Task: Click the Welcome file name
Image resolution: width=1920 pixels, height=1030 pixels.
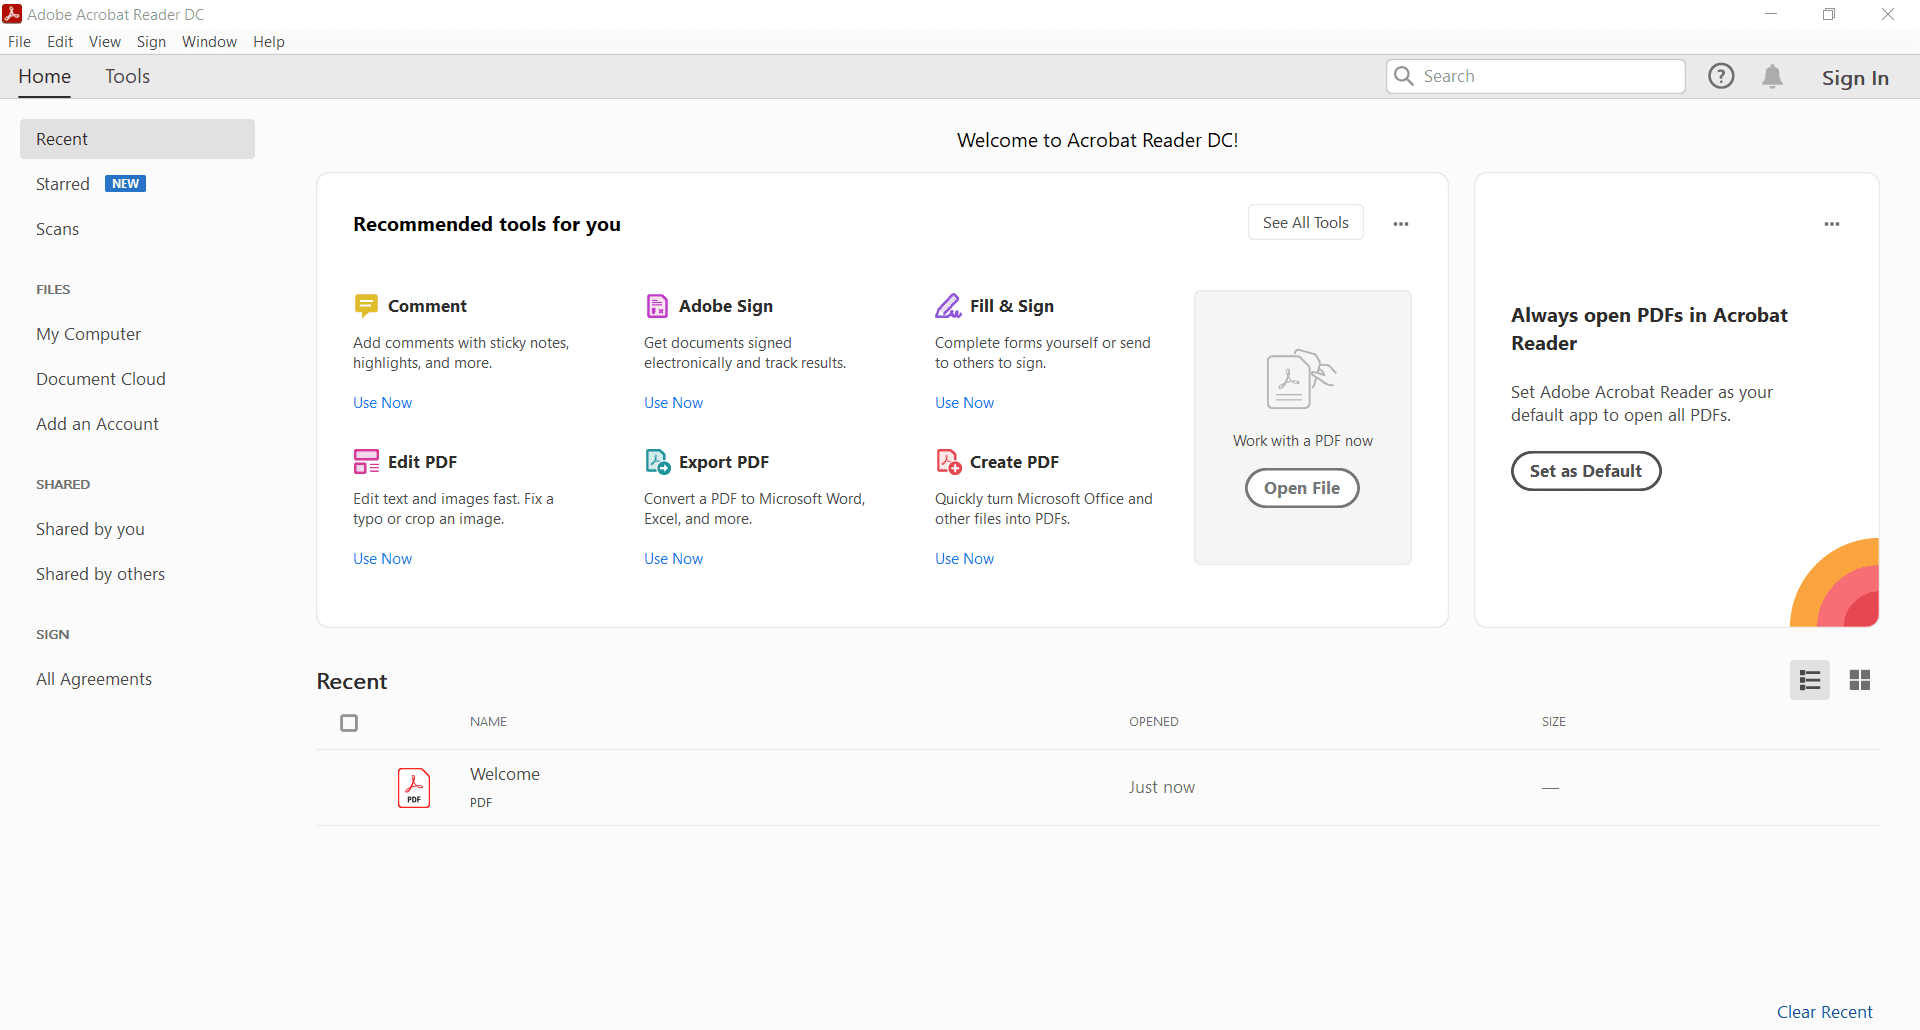Action: click(x=505, y=774)
